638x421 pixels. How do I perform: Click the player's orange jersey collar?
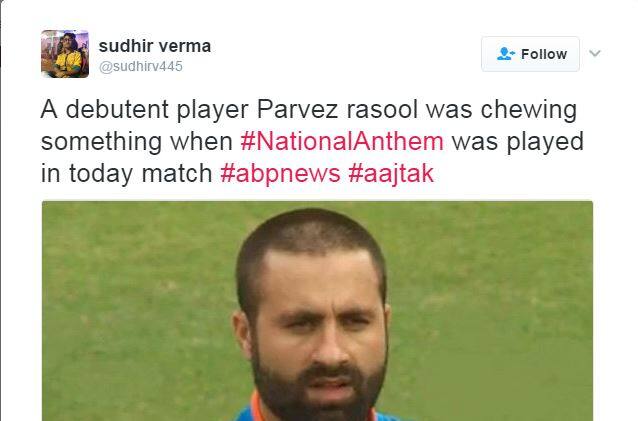255,407
